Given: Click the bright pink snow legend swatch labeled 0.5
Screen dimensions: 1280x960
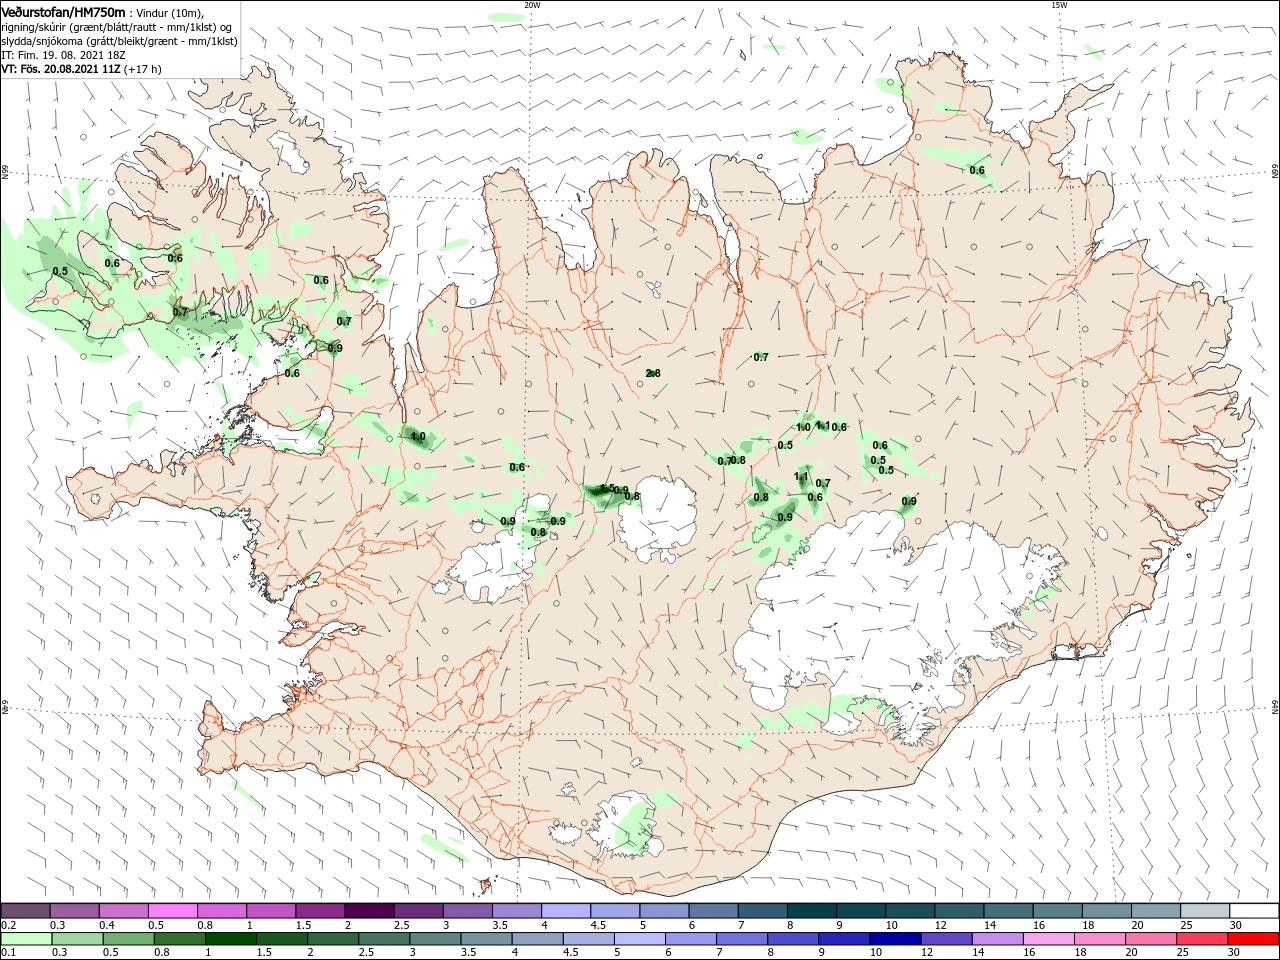Looking at the screenshot, I should pos(172,911).
